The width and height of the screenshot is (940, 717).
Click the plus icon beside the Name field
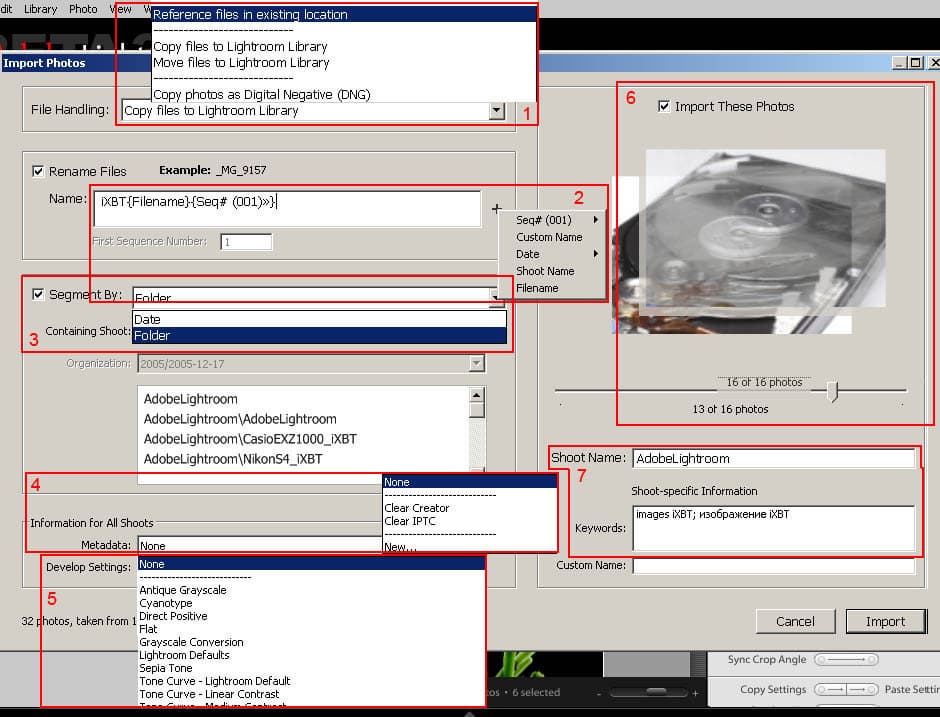click(x=496, y=209)
